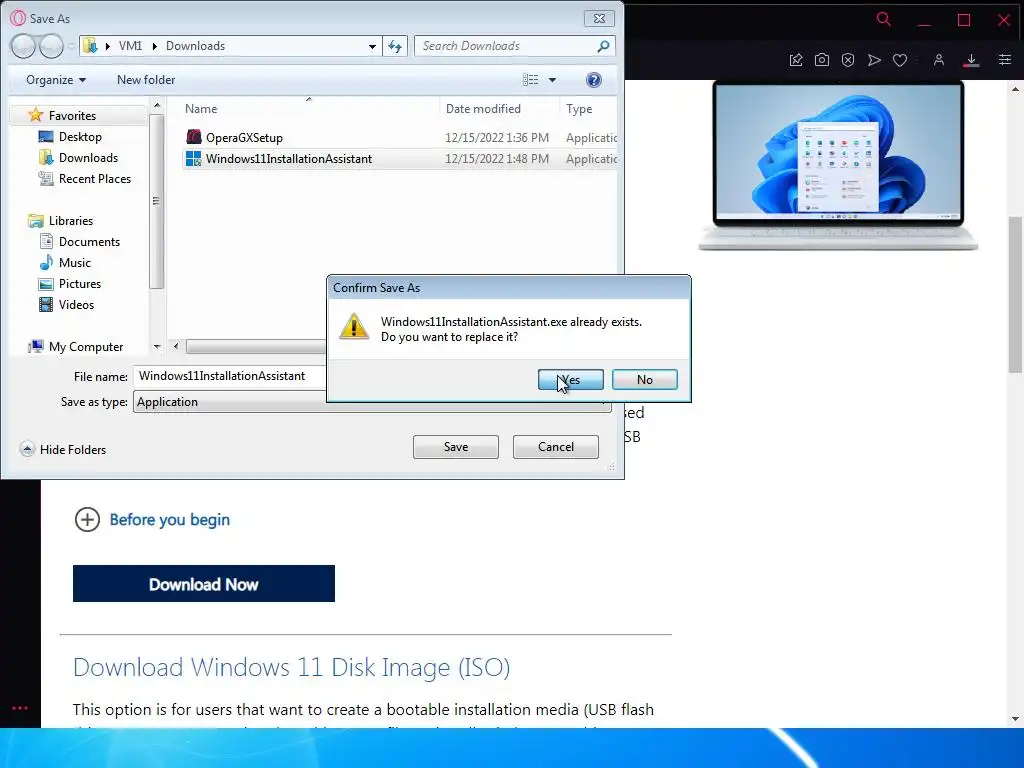This screenshot has width=1024, height=768.
Task: Open Music library in navigation pane
Action: [74, 263]
